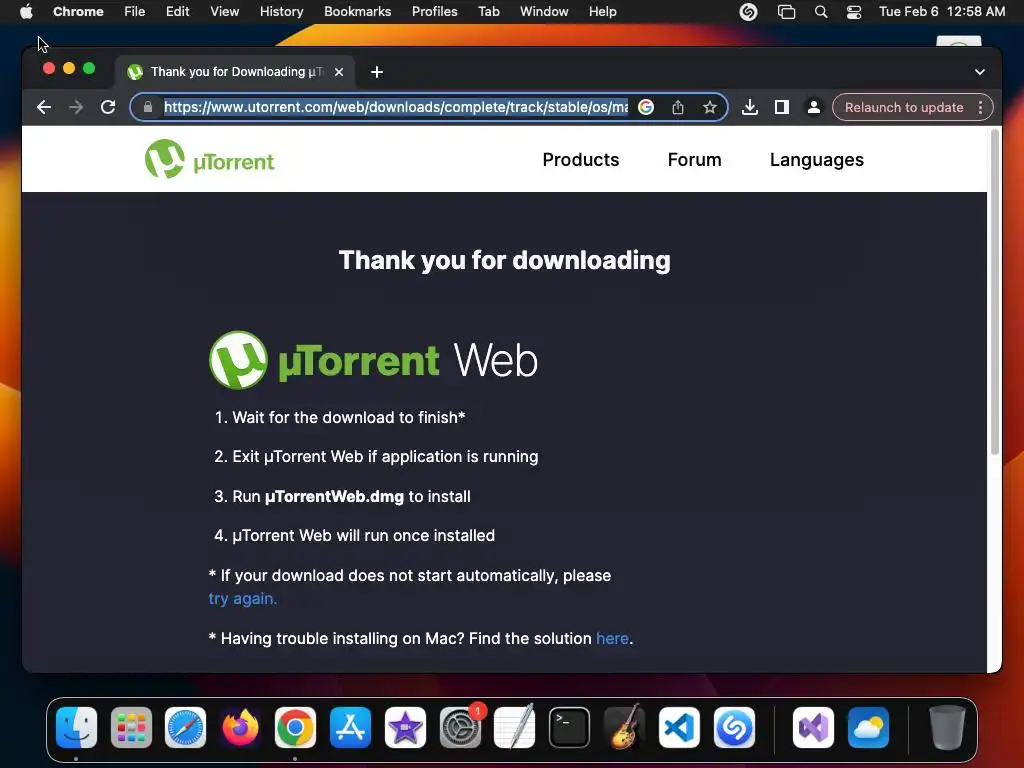The width and height of the screenshot is (1024, 768).
Task: Click the page vertical scrollbar
Action: pos(995,293)
